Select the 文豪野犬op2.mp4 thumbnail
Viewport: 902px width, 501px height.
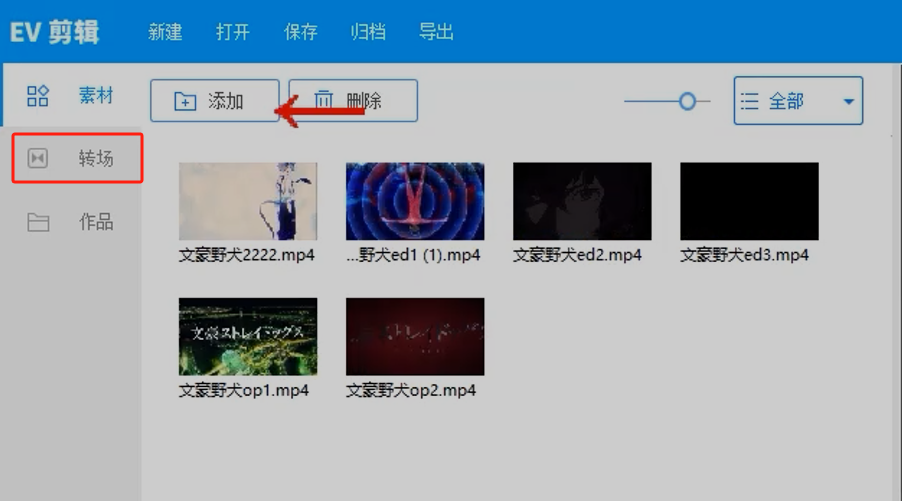click(x=415, y=336)
